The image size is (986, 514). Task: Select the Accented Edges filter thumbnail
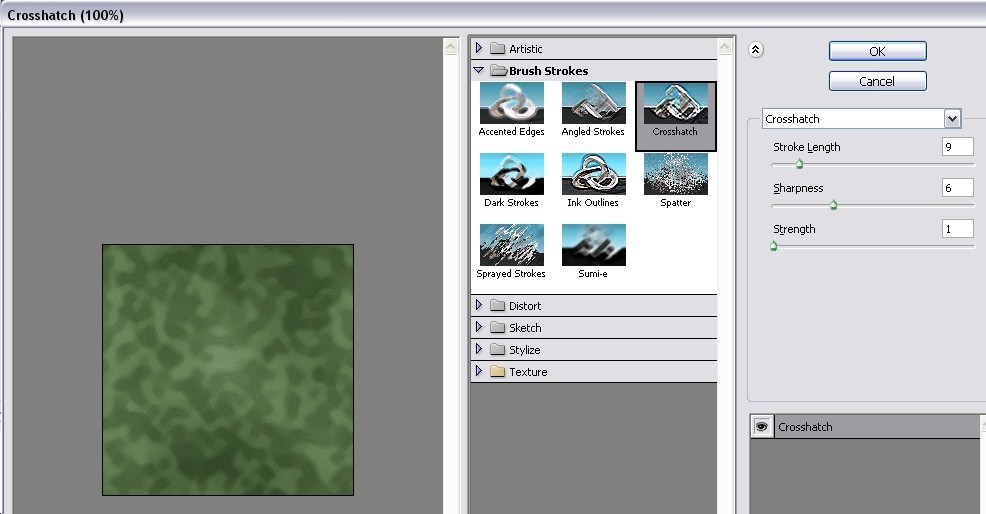tap(511, 103)
